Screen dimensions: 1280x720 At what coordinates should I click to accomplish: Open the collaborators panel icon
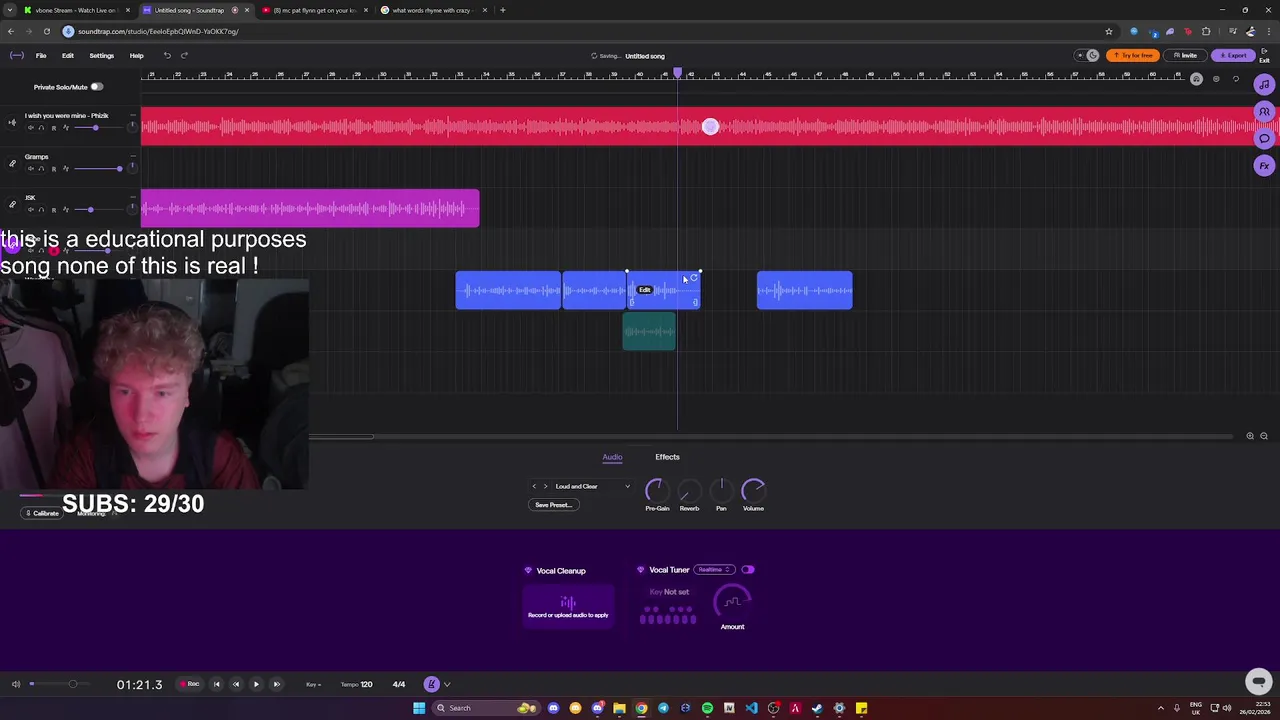1265,112
